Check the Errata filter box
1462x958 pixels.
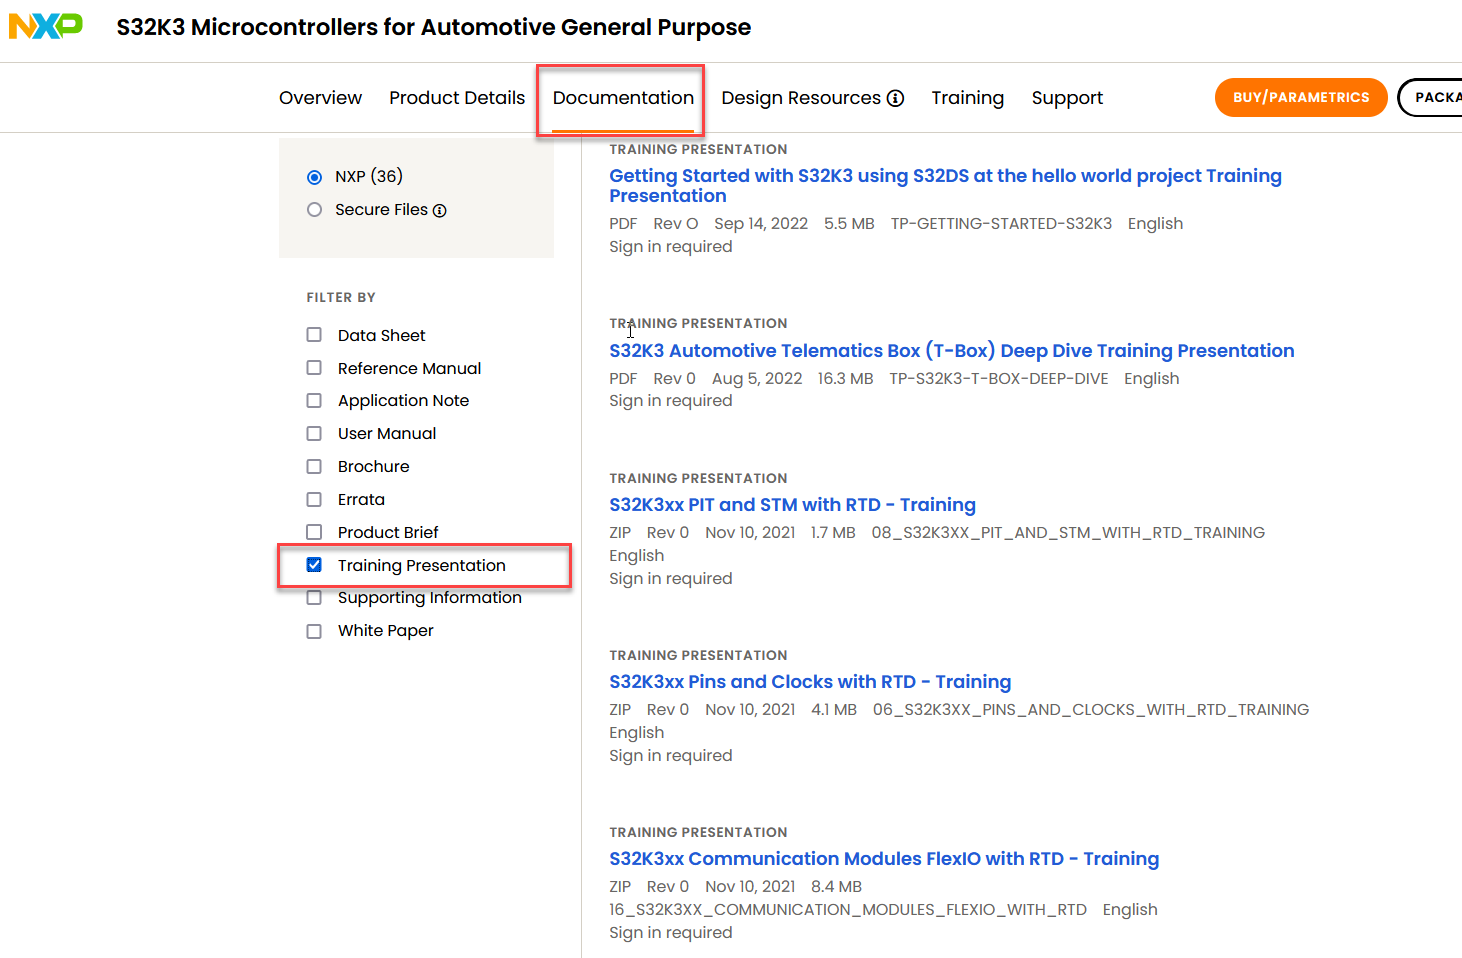click(x=314, y=500)
